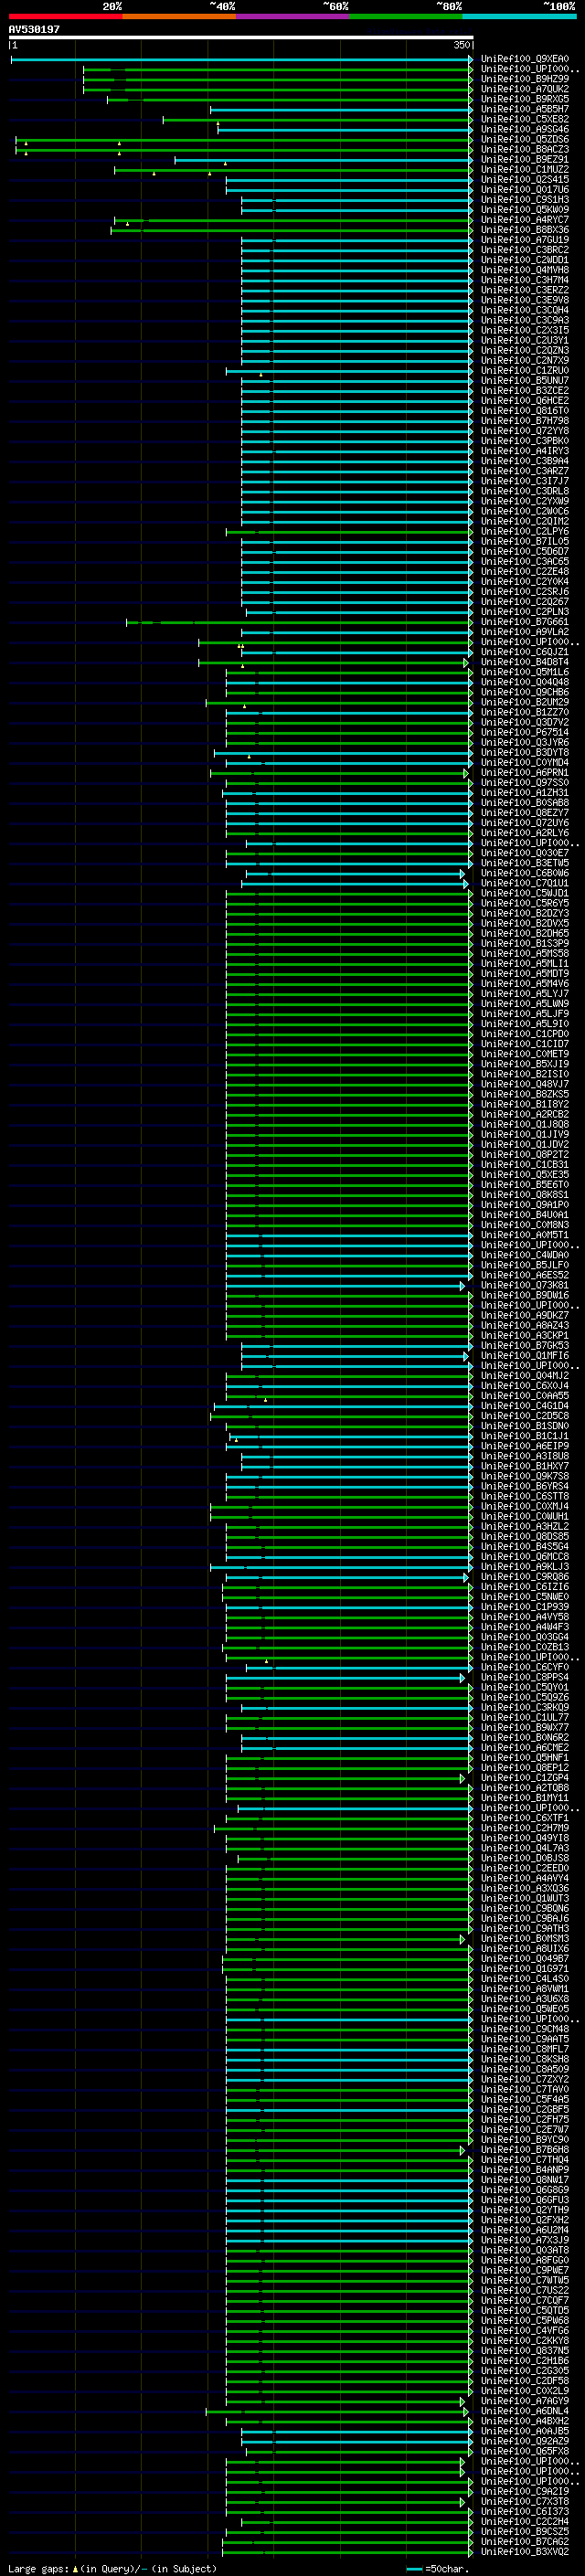Select the label UniRef100_A5MLI1

point(525,963)
